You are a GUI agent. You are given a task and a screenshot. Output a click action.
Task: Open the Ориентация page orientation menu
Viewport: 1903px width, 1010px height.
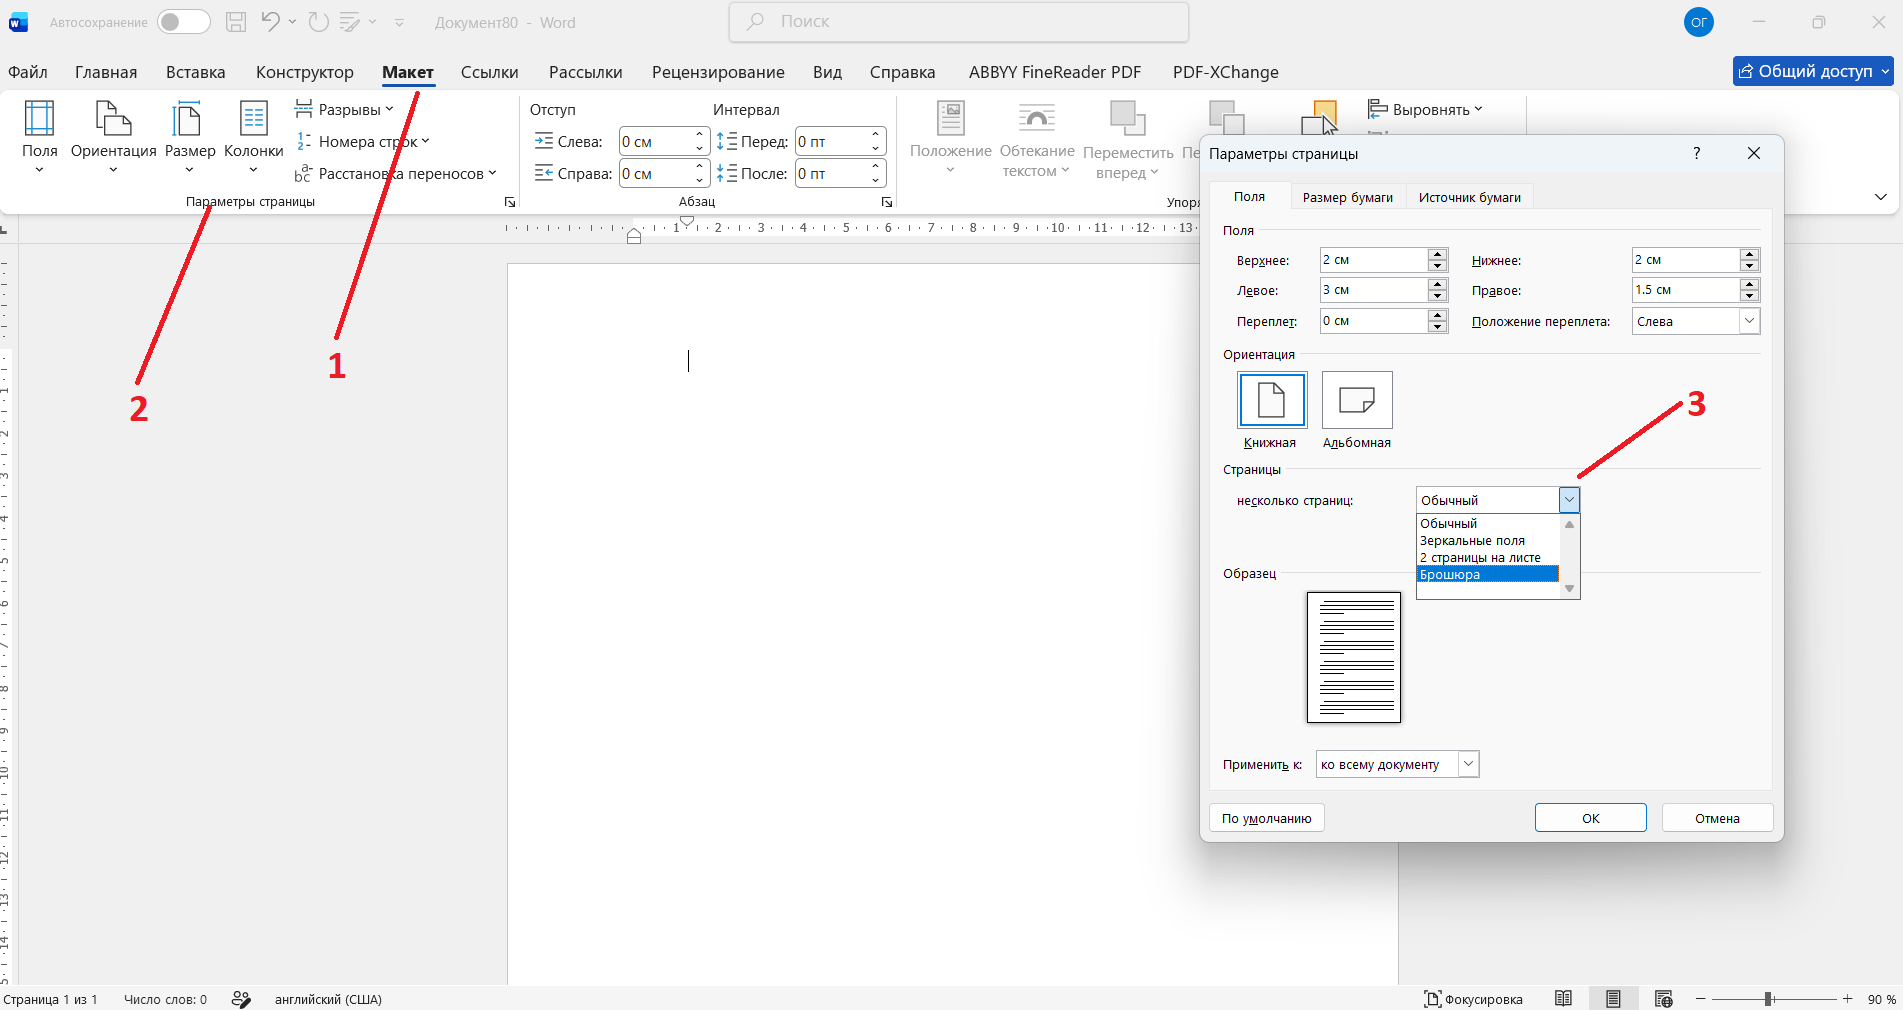(113, 137)
